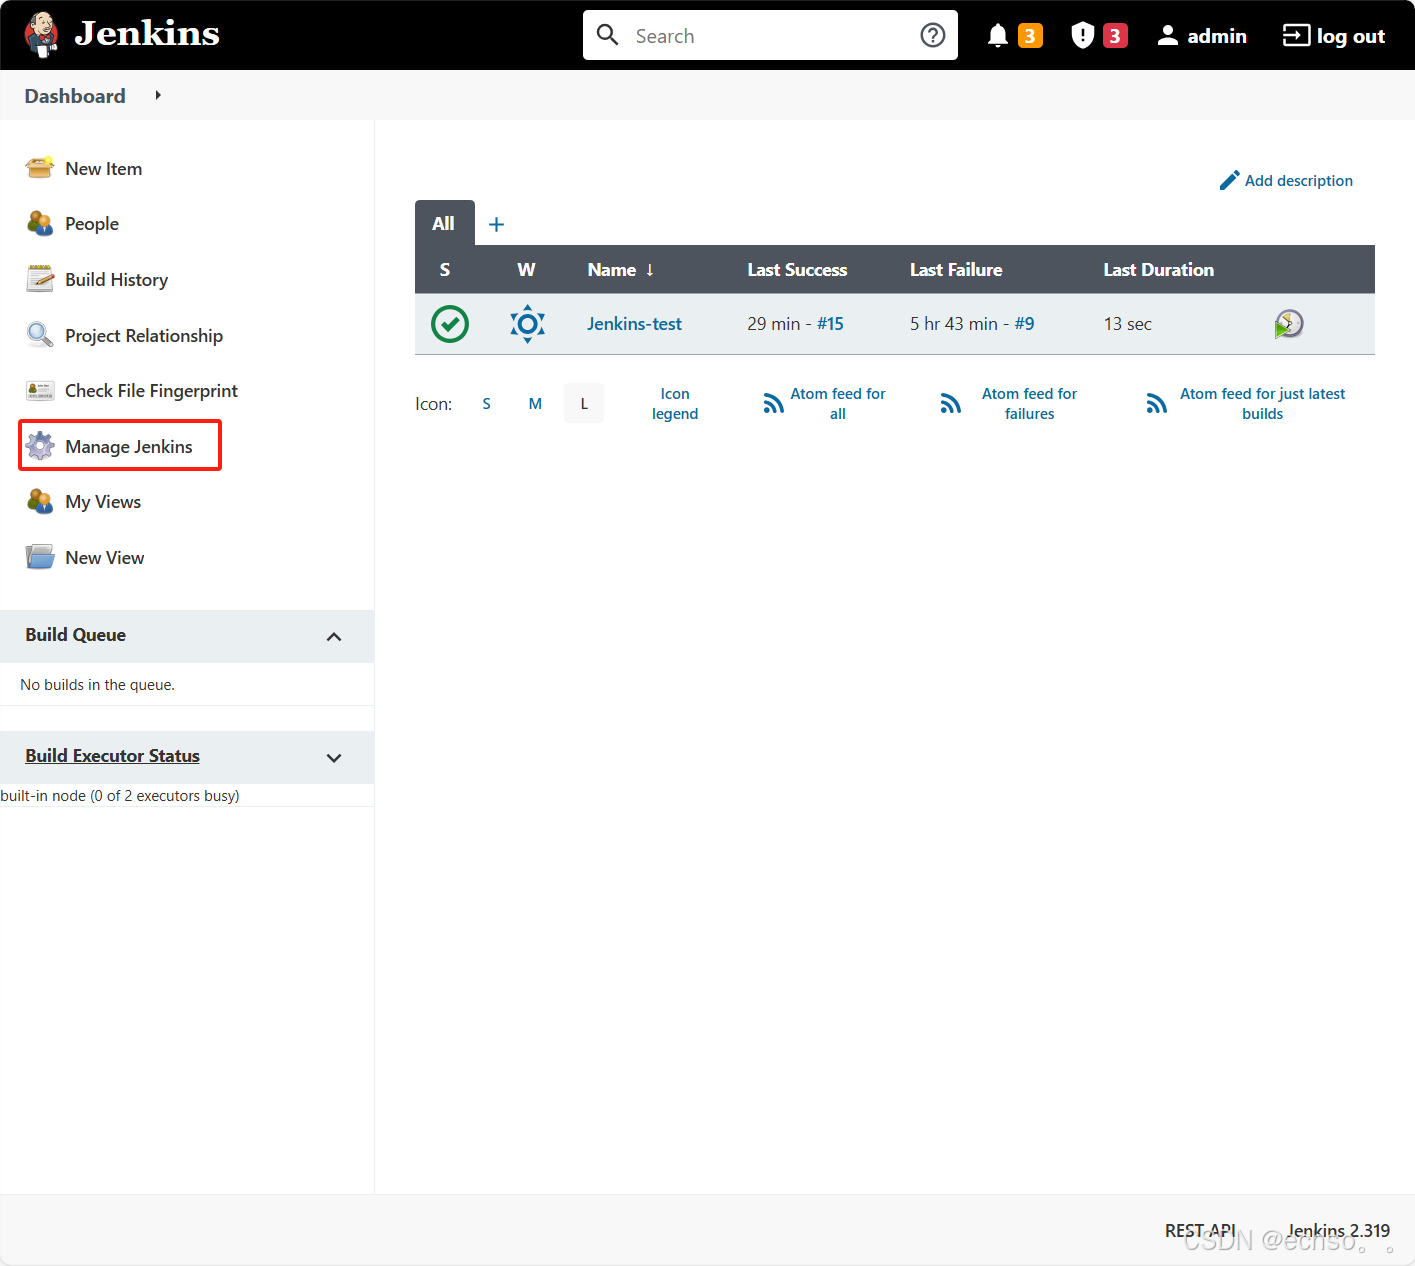Click RSS icon for just latest builds feed
Screen dimensions: 1415x1266
(1156, 403)
